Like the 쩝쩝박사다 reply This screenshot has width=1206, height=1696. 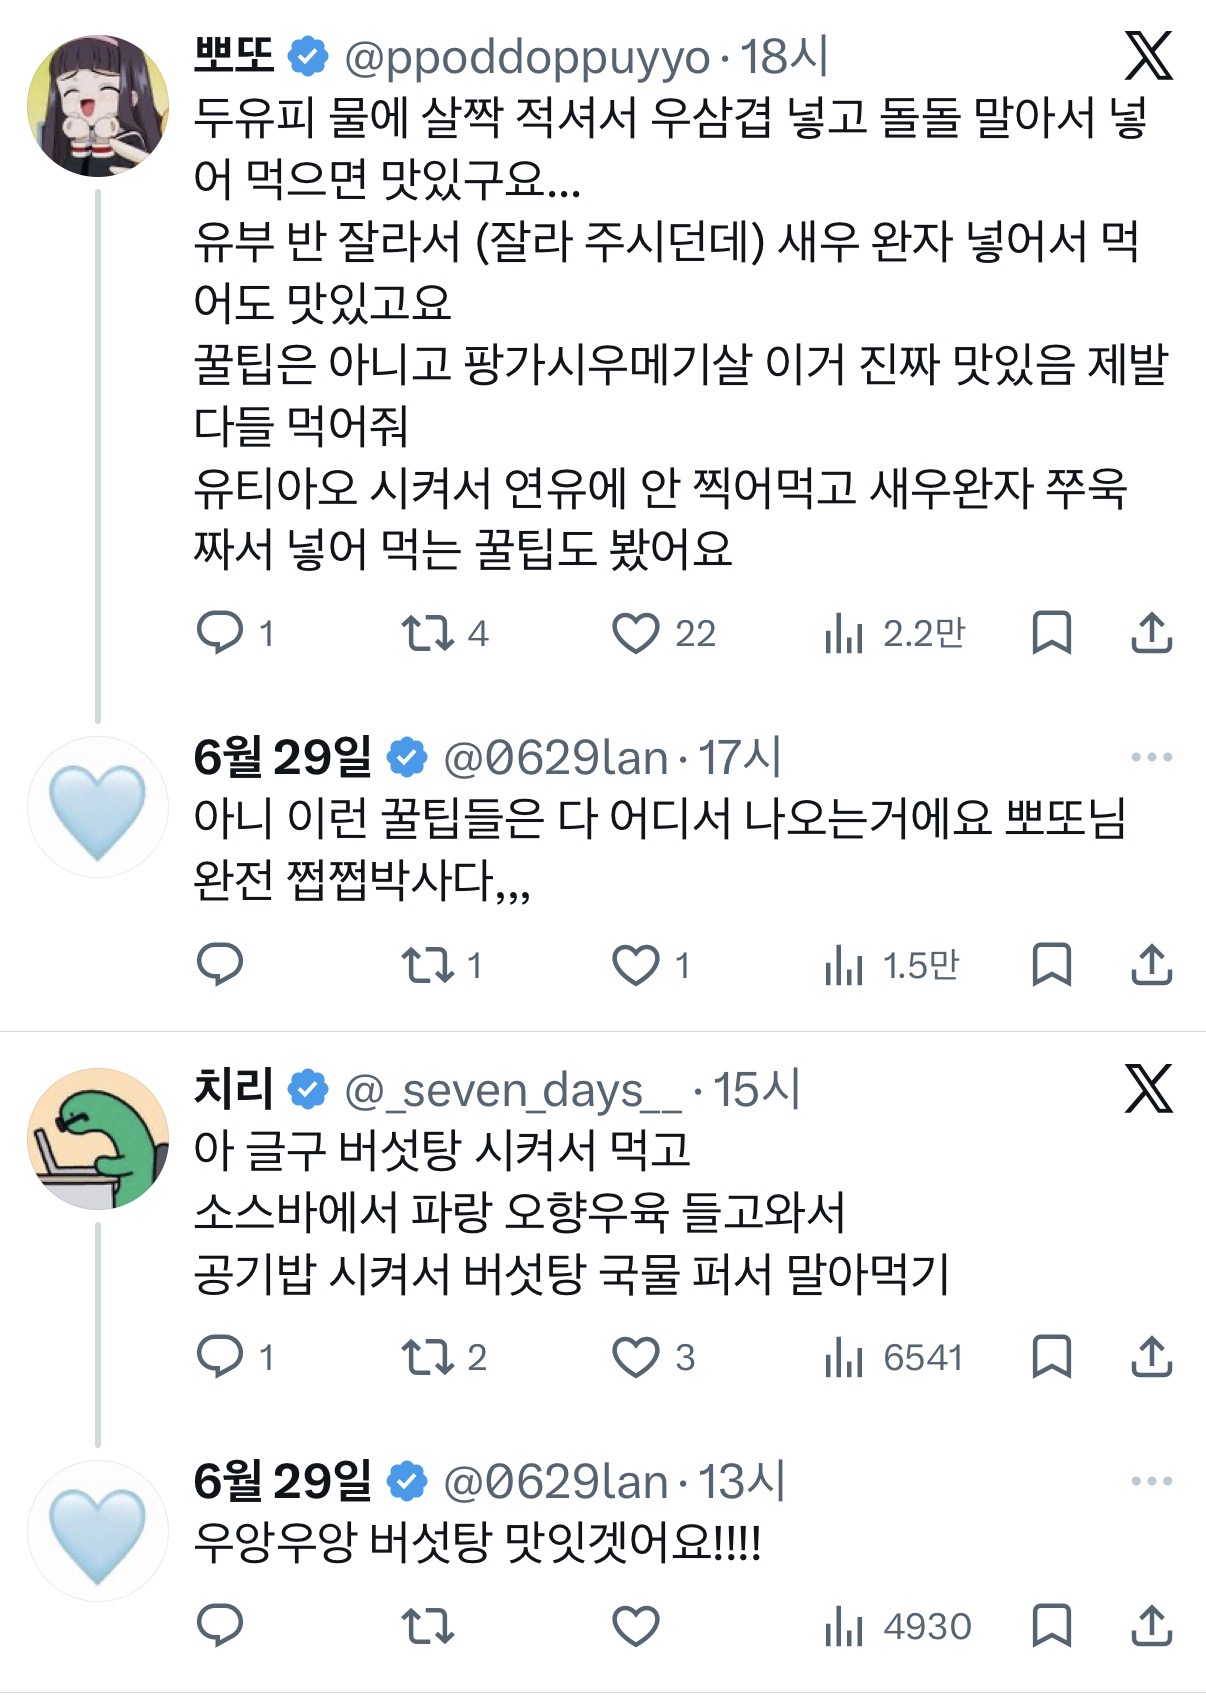(636, 965)
